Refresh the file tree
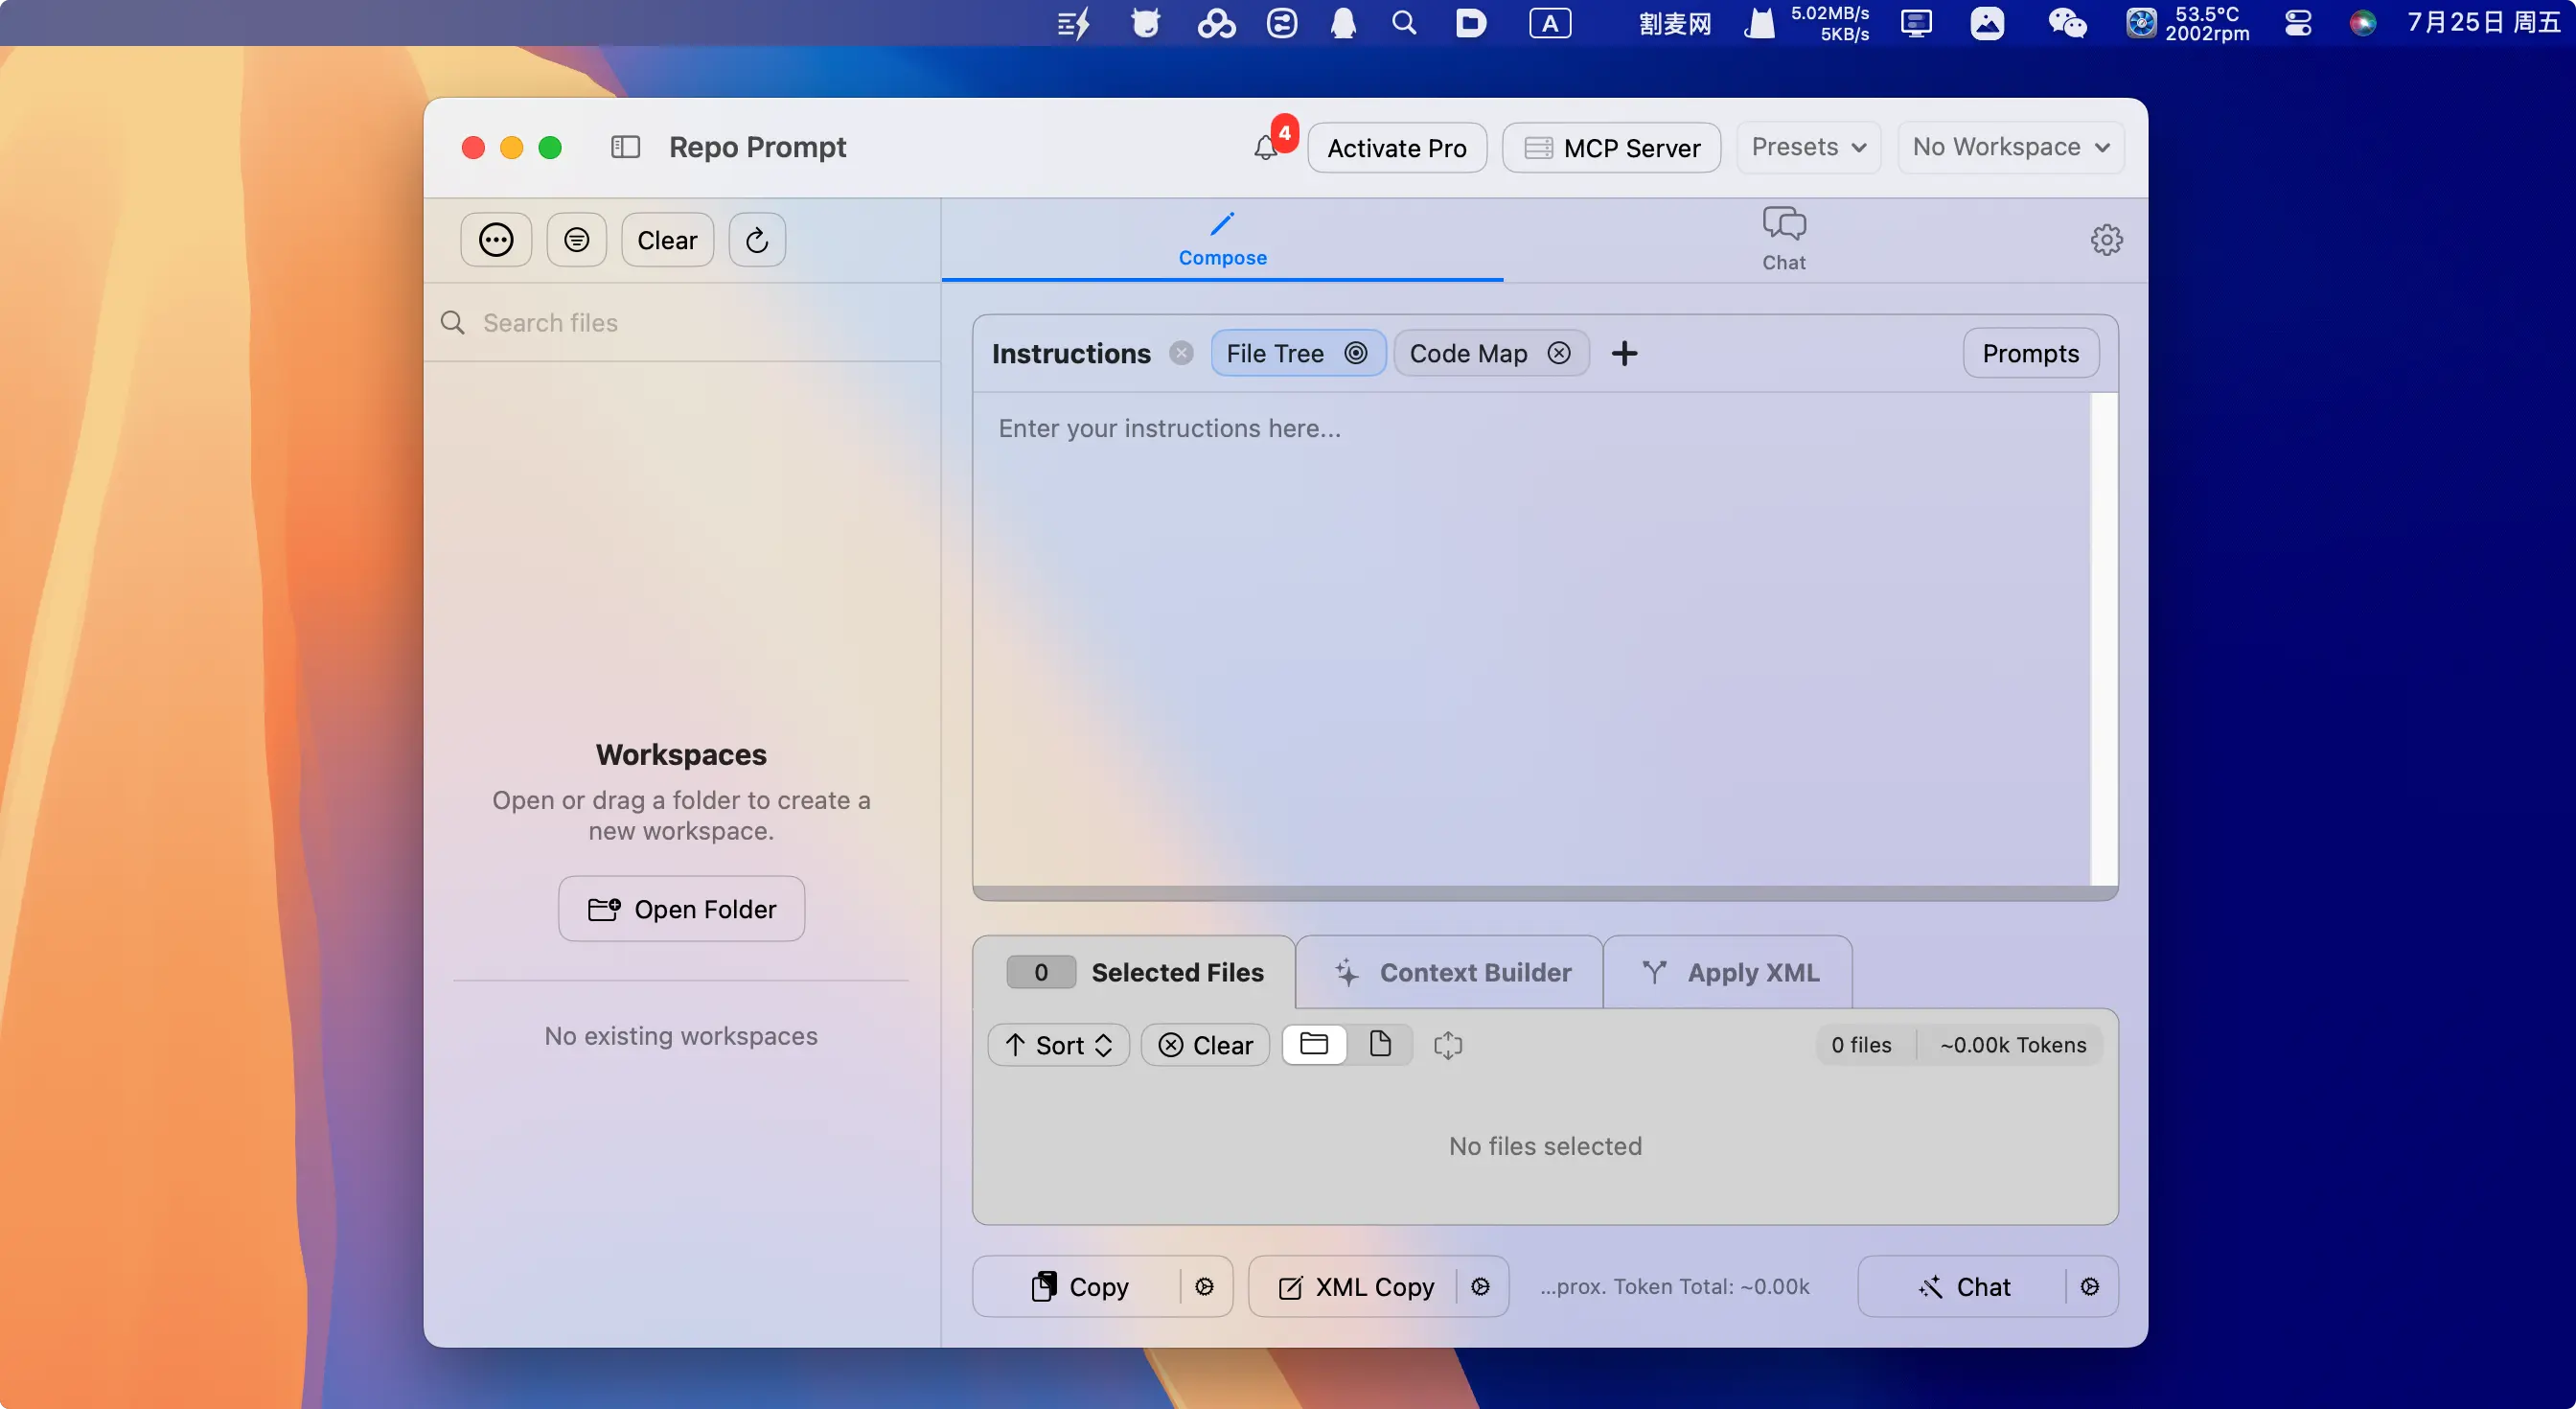This screenshot has height=1409, width=2576. click(x=757, y=240)
